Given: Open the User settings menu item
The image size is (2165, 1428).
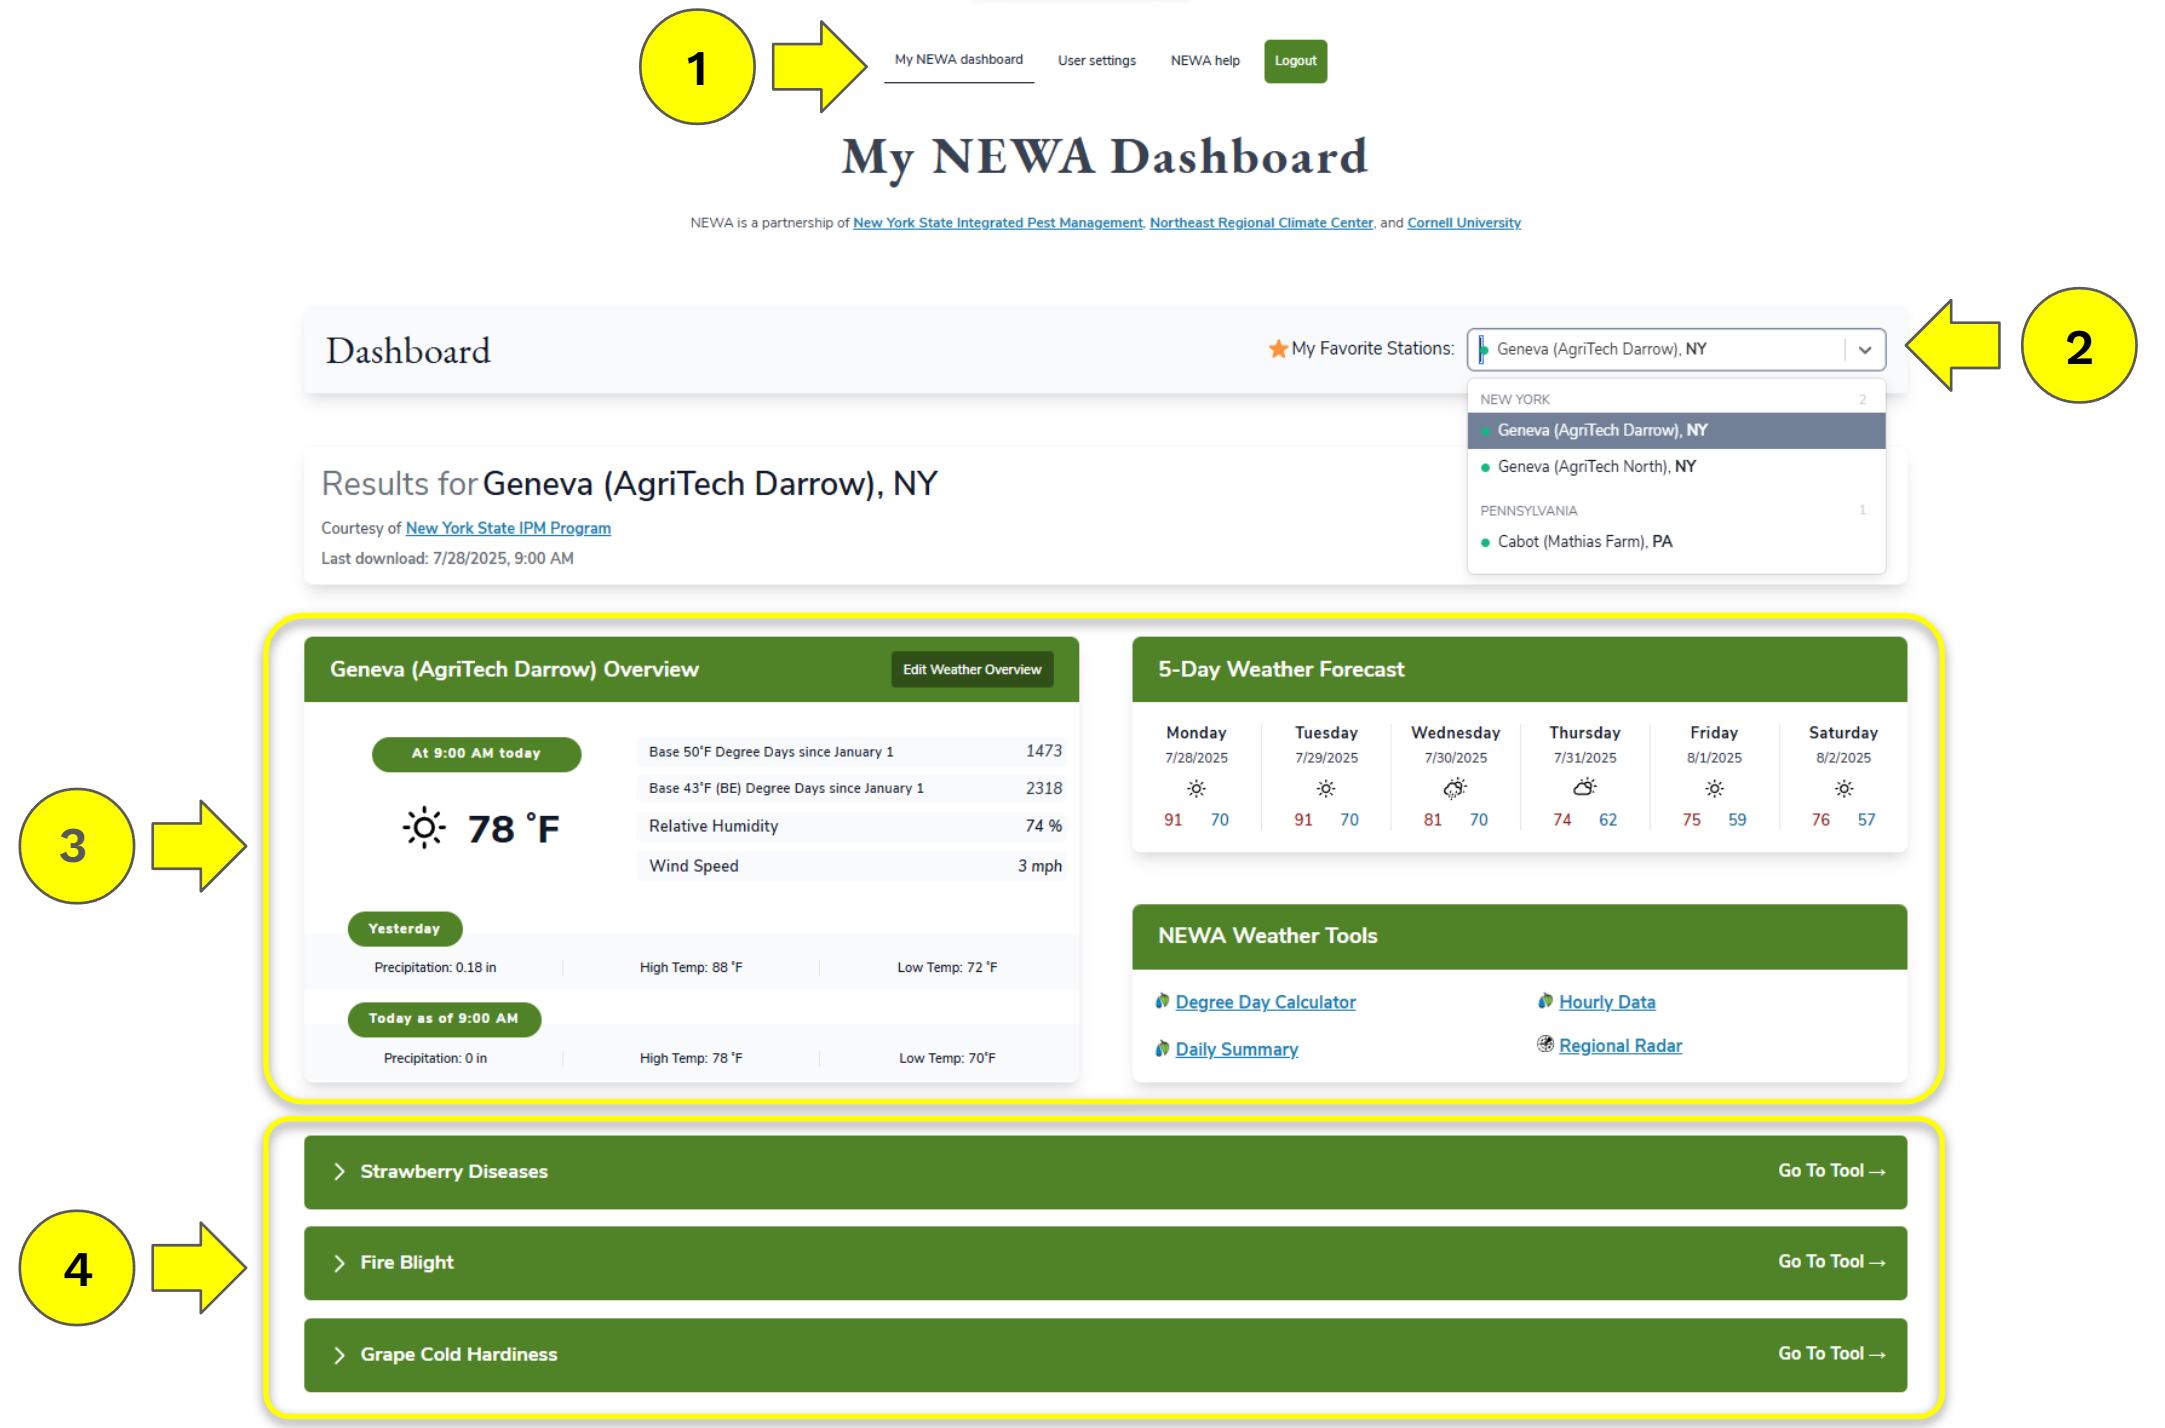Looking at the screenshot, I should (1096, 60).
